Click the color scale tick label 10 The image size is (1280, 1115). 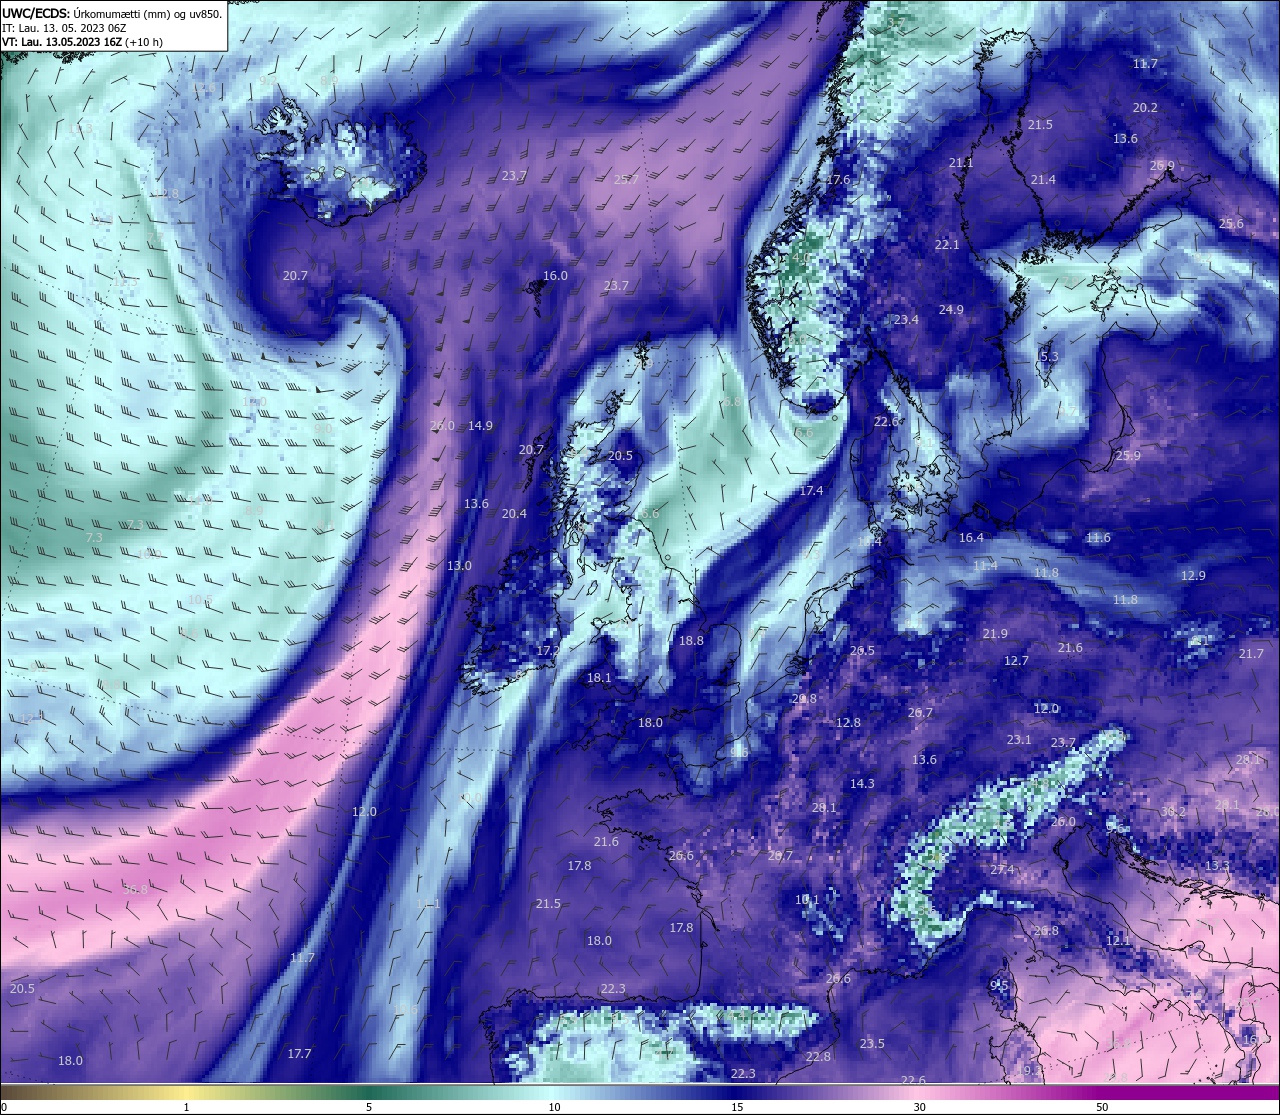554,1107
